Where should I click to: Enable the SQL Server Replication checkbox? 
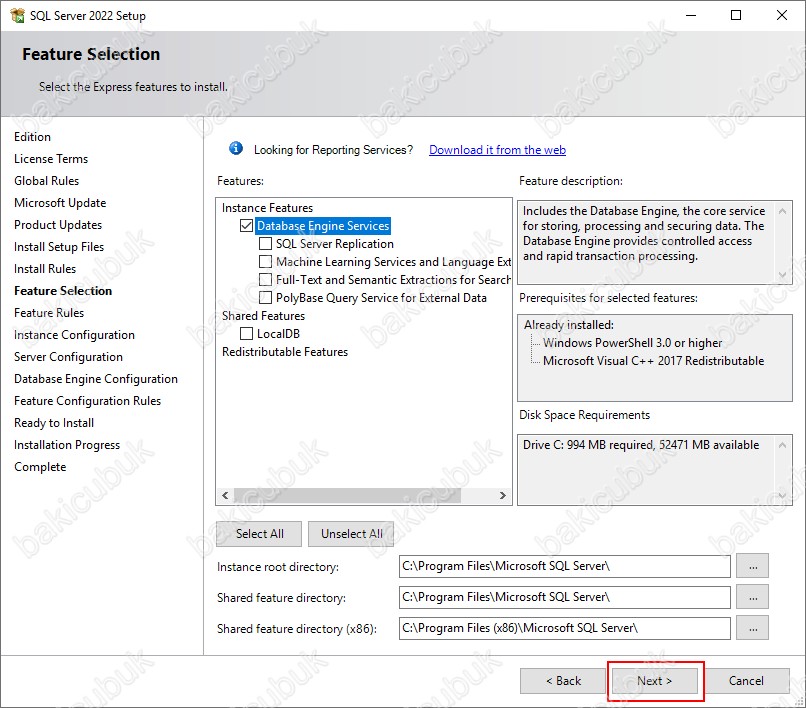(x=265, y=244)
